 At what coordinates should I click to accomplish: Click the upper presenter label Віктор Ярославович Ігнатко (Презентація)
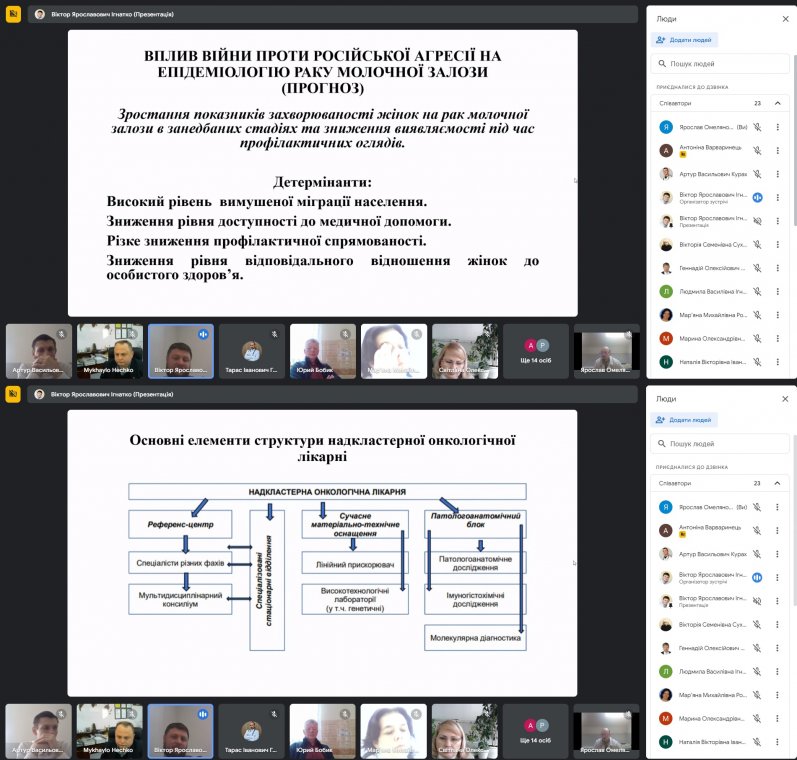click(112, 14)
